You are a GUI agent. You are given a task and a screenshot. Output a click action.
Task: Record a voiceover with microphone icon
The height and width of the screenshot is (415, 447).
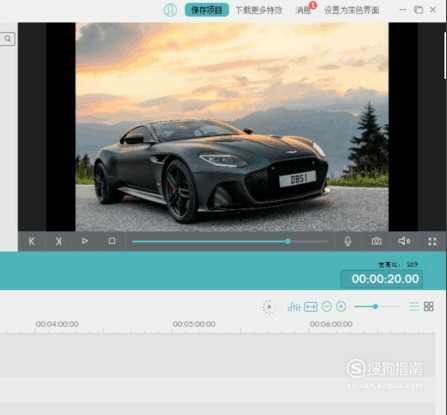(348, 241)
